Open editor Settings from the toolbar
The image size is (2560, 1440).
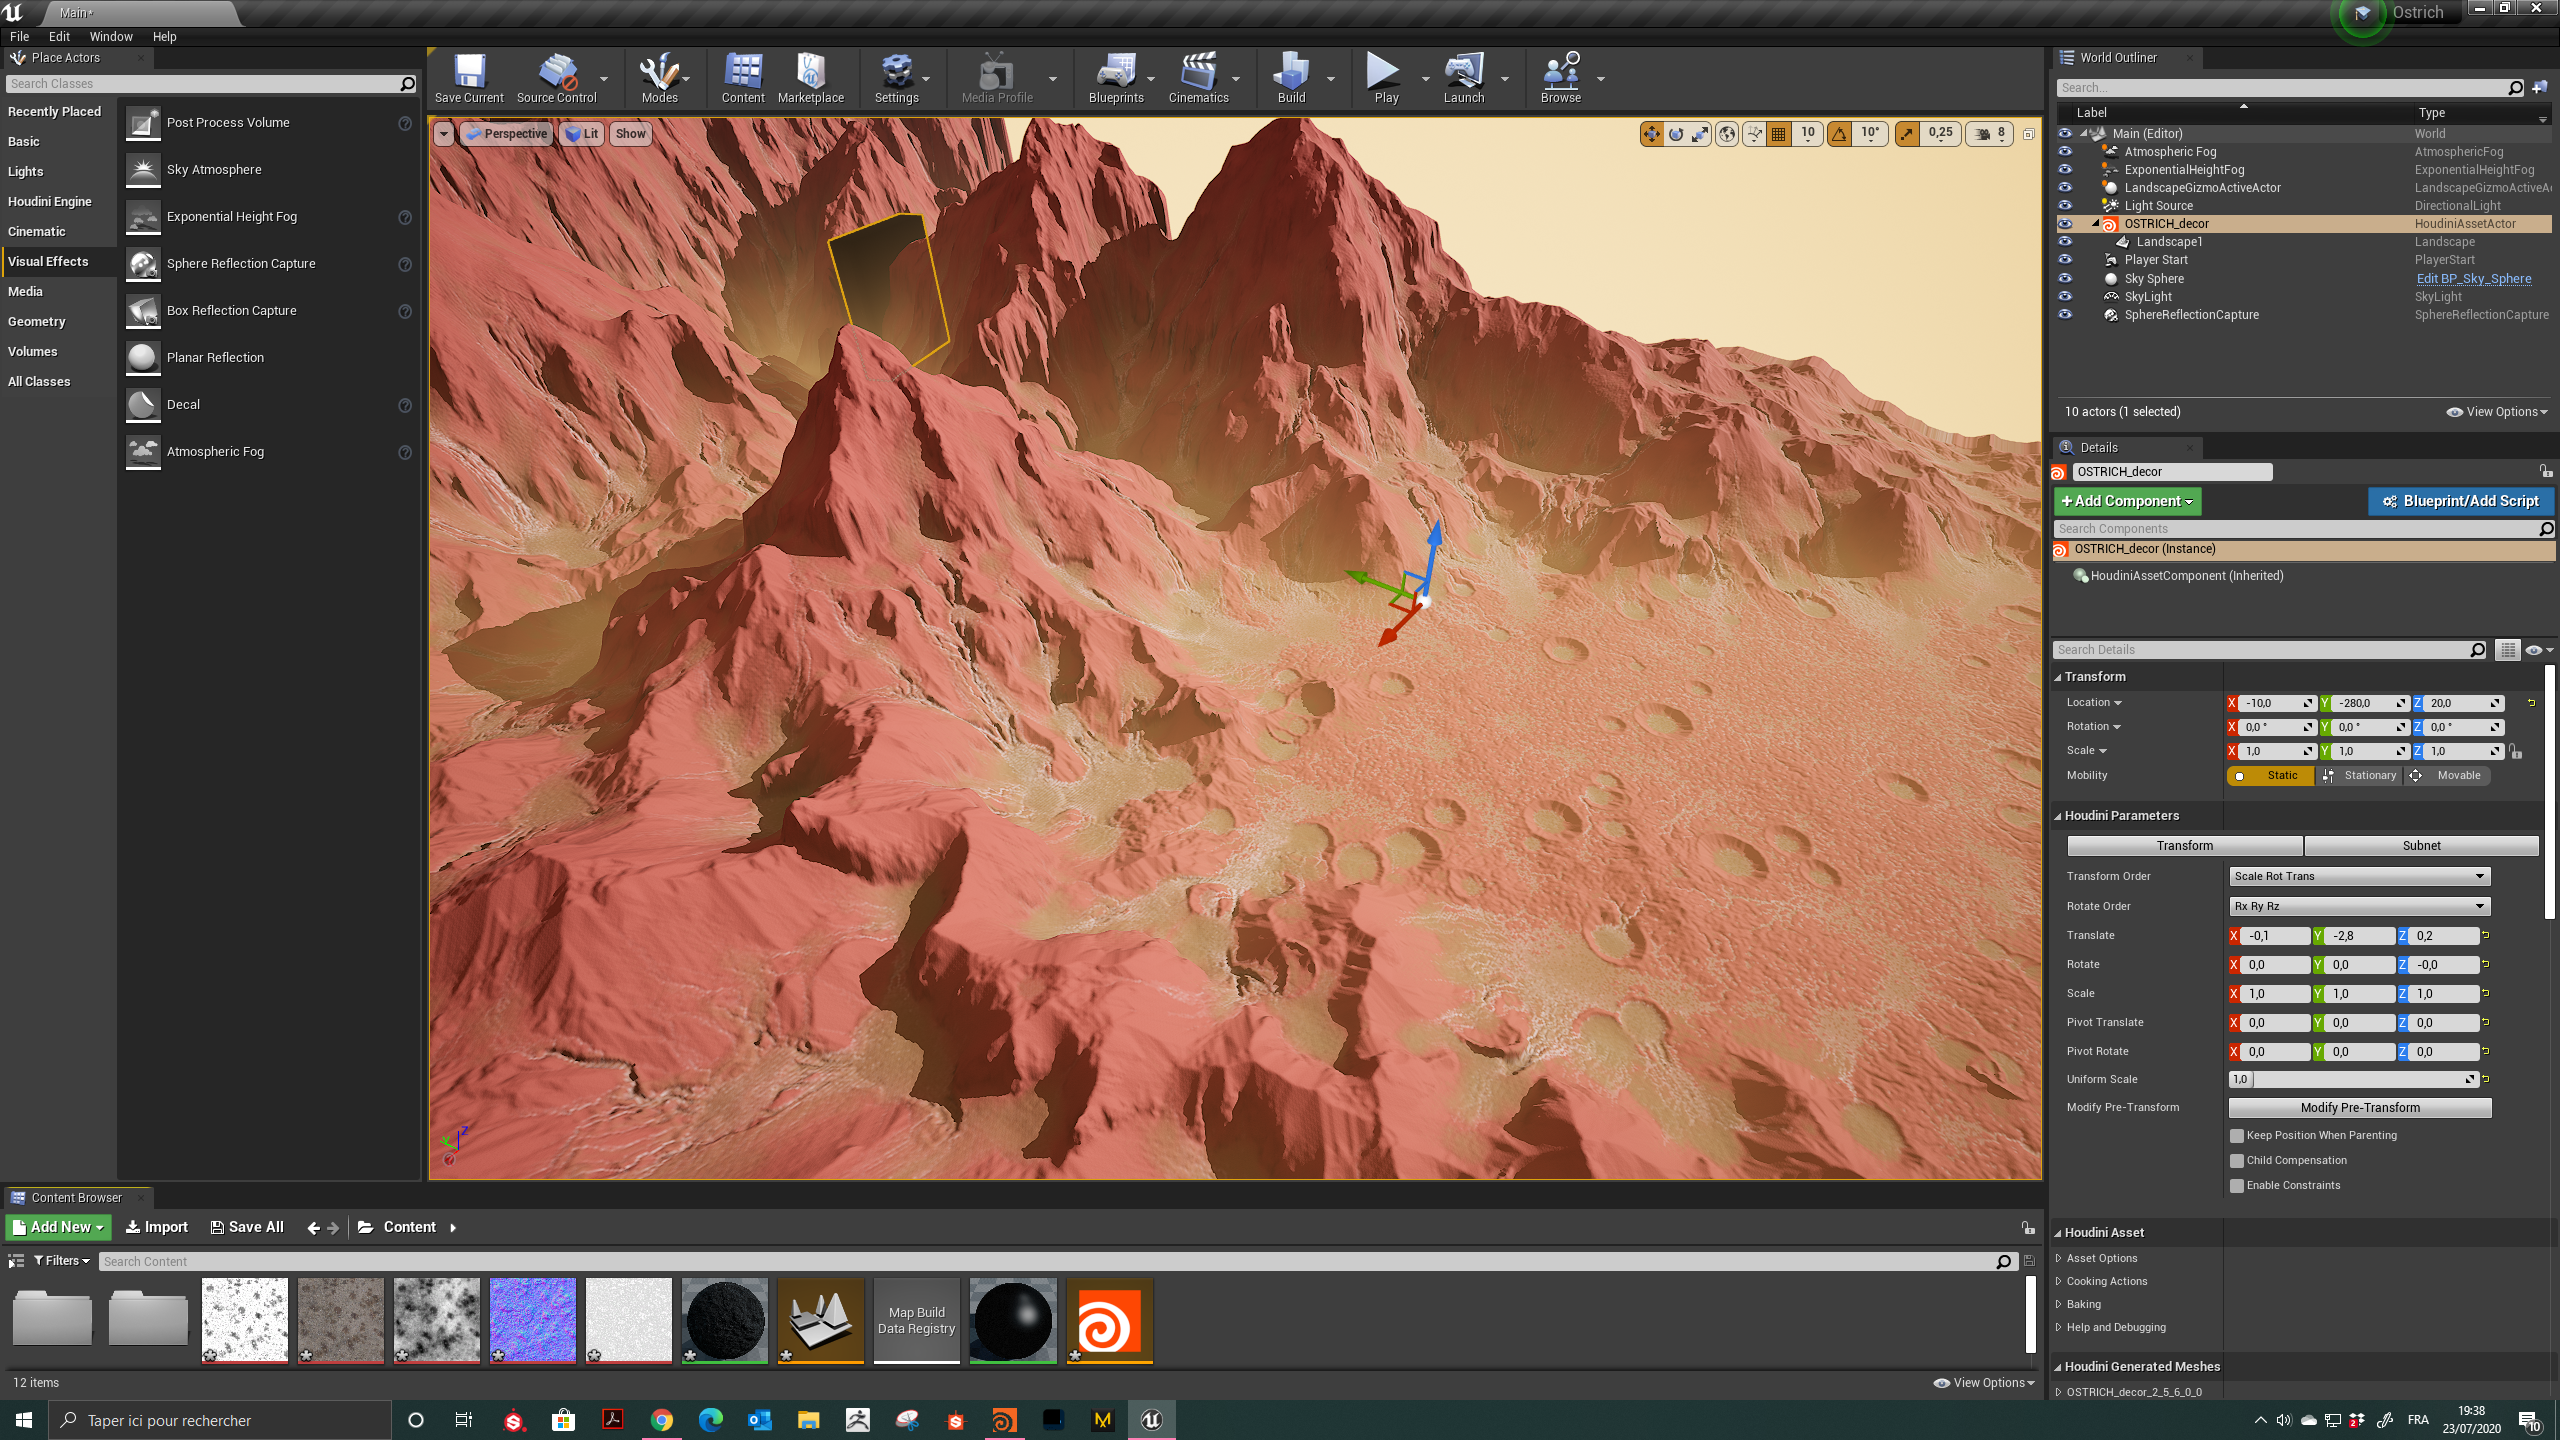tap(896, 78)
